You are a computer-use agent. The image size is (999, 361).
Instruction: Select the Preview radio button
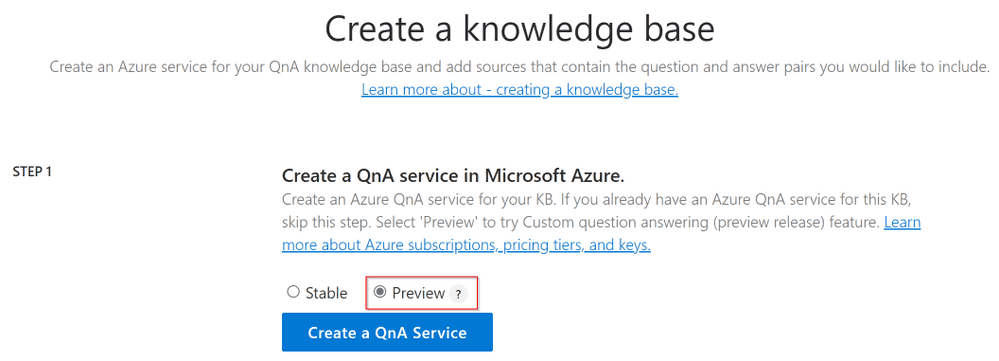coord(380,292)
